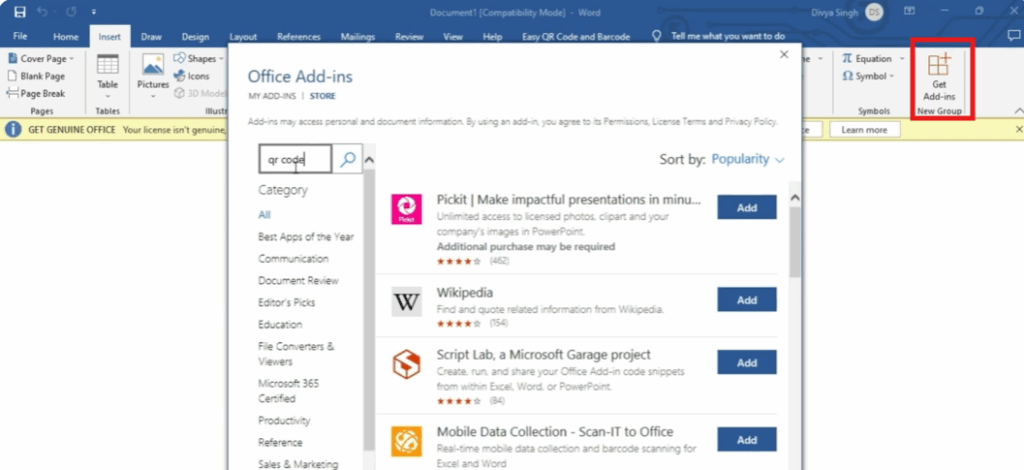Close the Office Add-ins dialog
The height and width of the screenshot is (470, 1024).
point(784,55)
